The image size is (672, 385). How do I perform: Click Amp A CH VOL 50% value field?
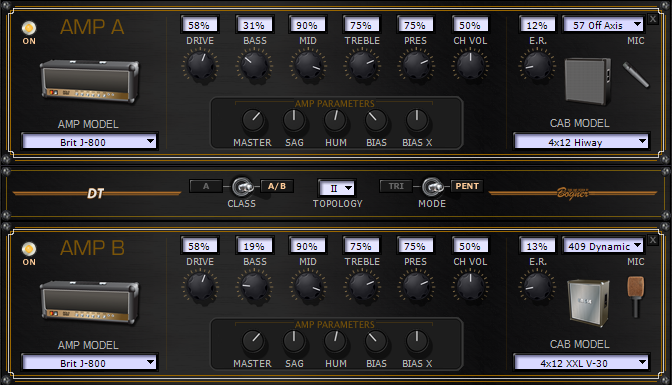[470, 25]
